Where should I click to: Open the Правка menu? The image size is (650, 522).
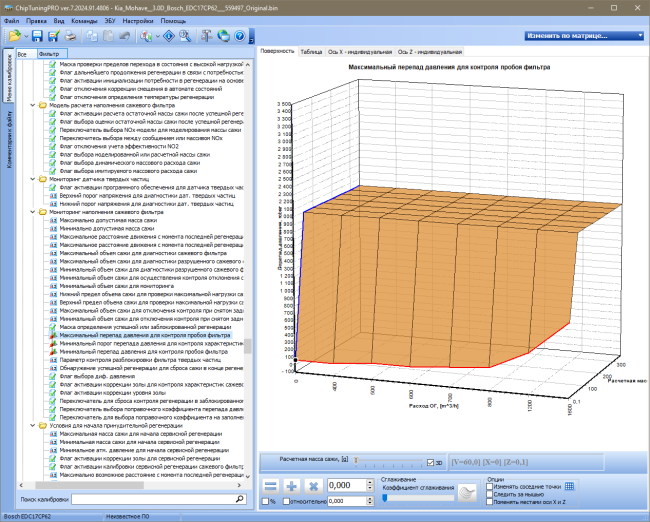[x=36, y=21]
